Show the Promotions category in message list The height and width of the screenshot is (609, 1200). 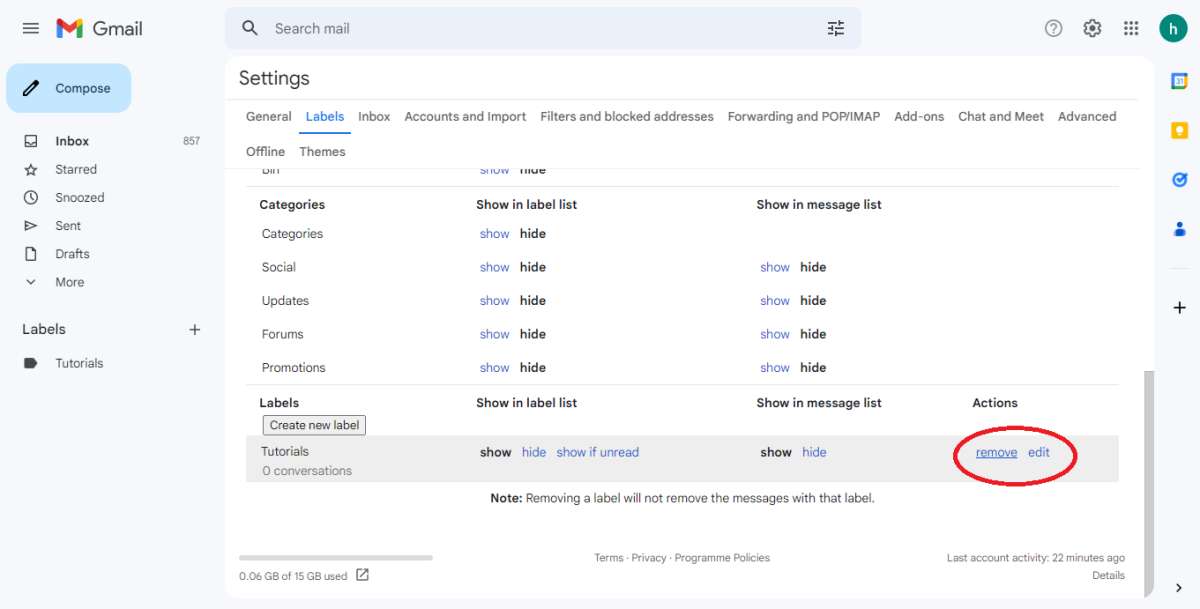(775, 367)
